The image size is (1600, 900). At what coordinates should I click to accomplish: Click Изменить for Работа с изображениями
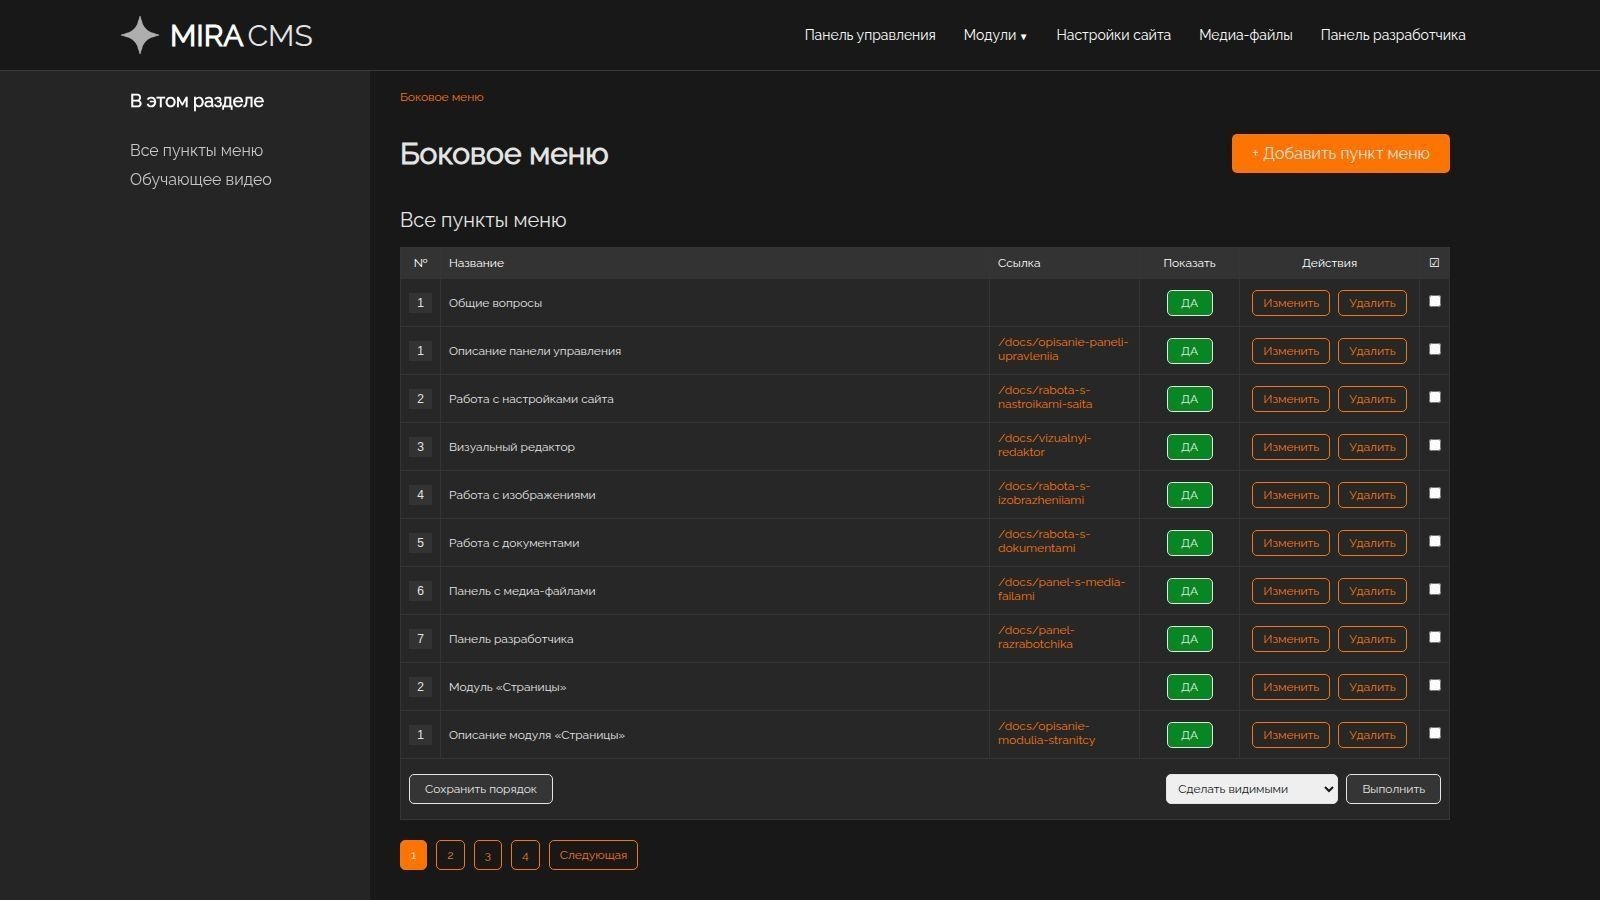click(x=1290, y=495)
